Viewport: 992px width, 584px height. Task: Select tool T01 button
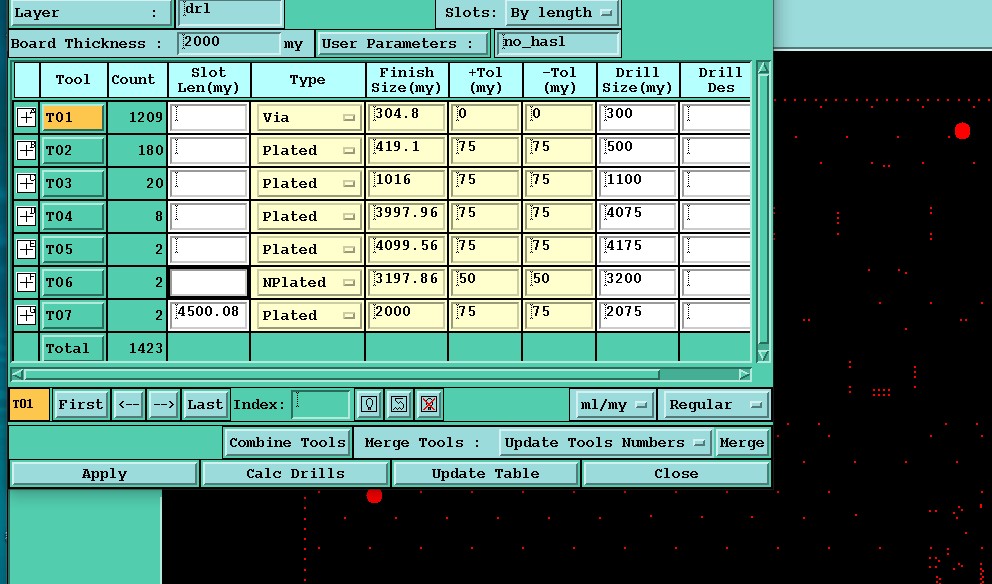(x=73, y=118)
